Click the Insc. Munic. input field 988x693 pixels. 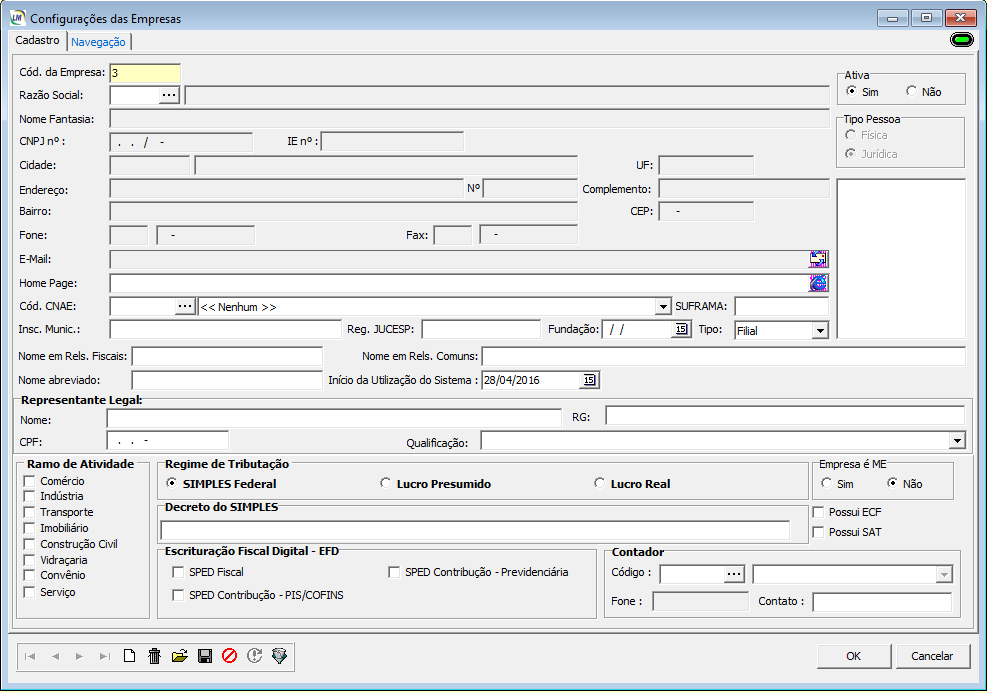226,329
